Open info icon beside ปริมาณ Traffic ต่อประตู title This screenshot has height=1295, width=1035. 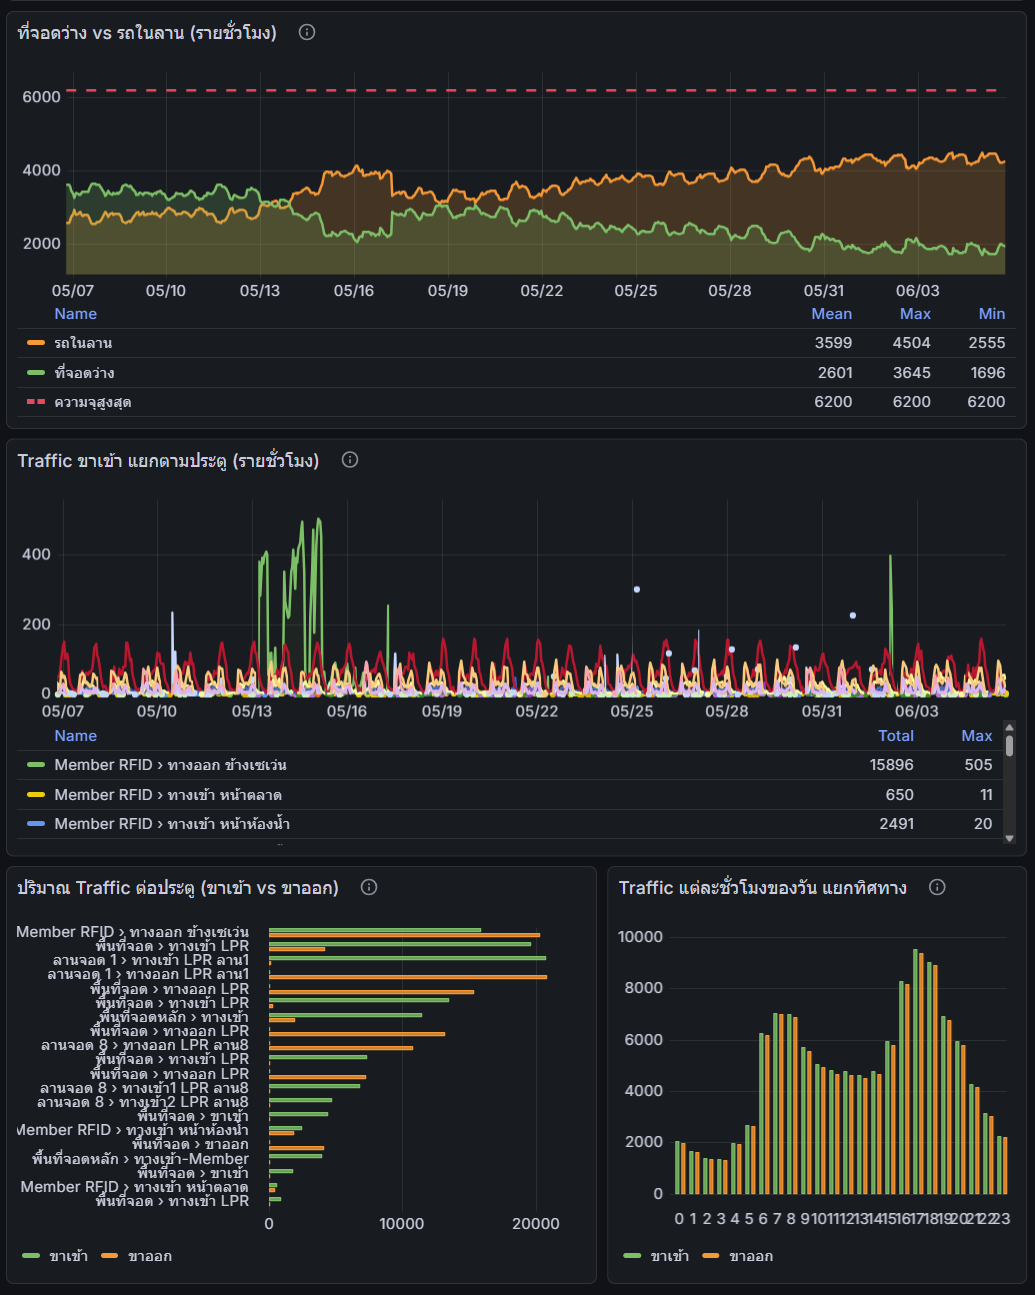point(369,887)
